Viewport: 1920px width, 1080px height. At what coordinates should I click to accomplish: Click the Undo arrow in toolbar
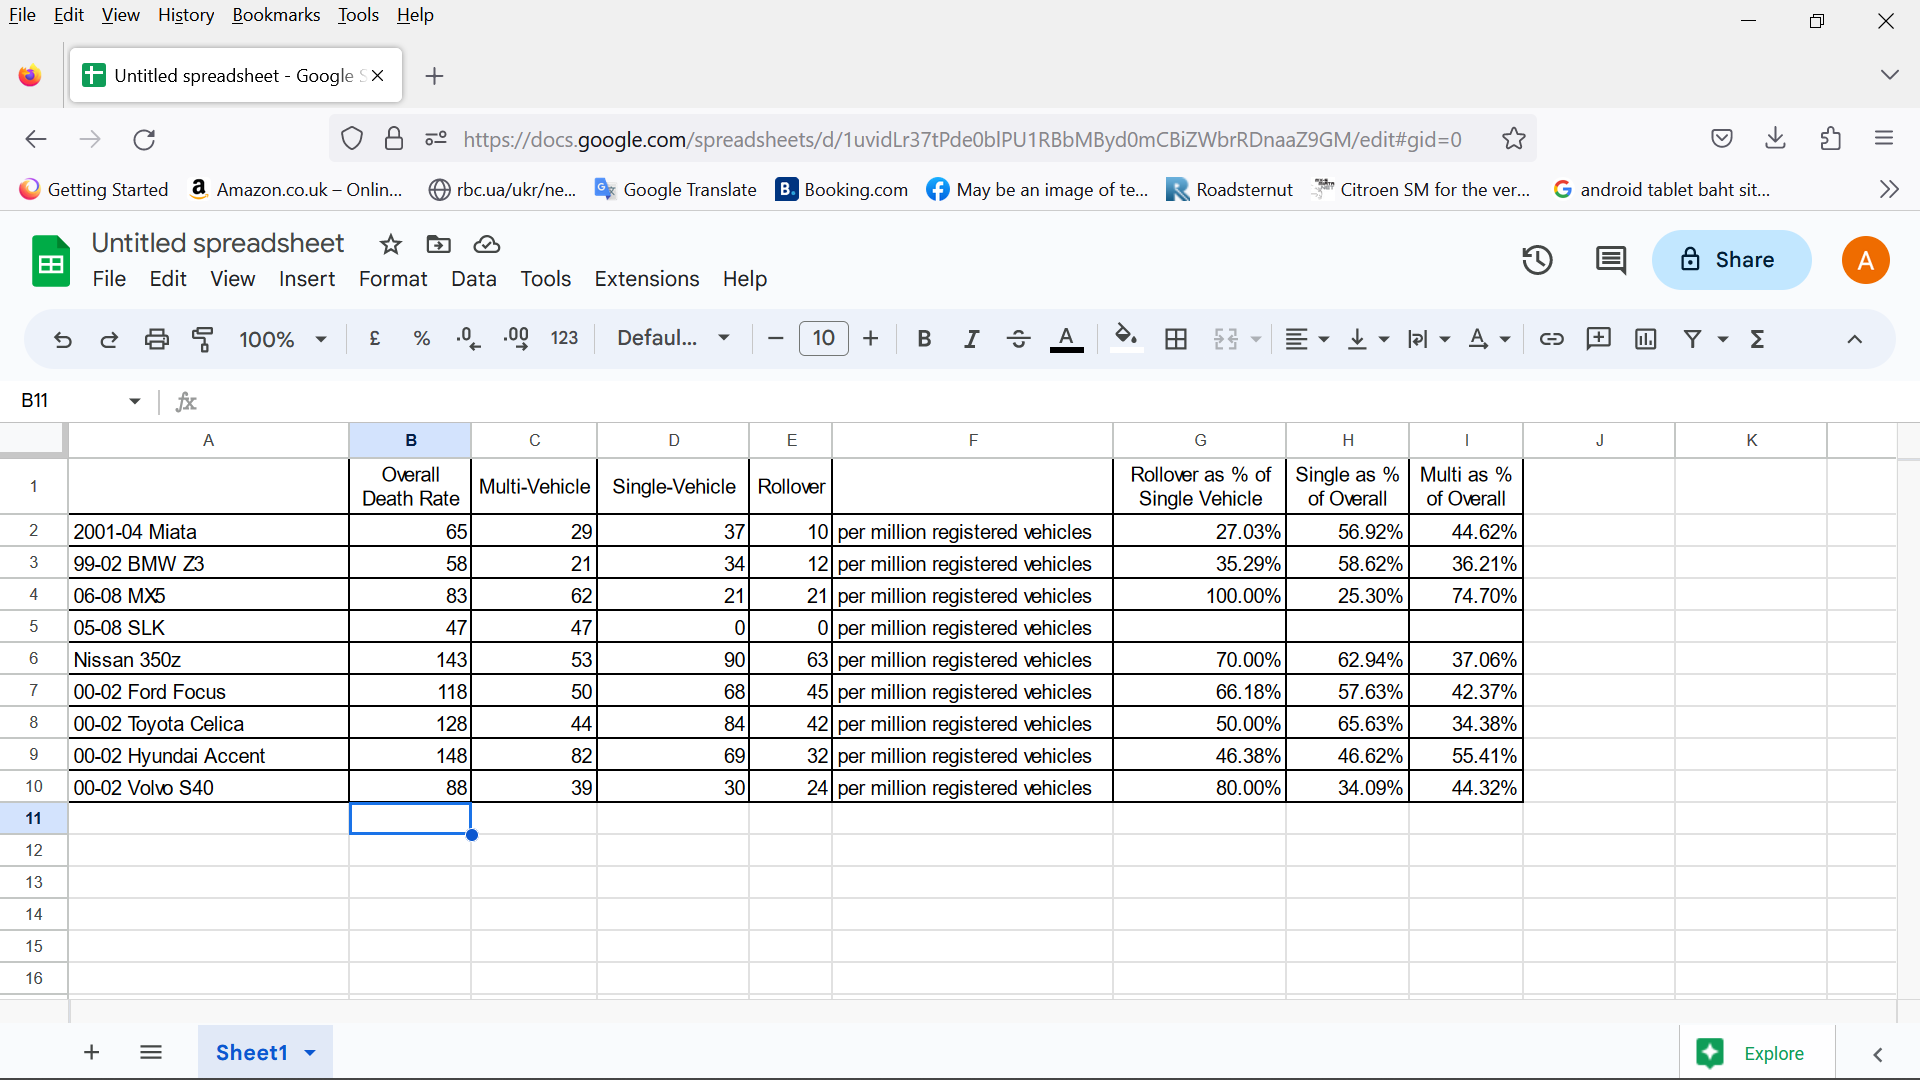pyautogui.click(x=62, y=340)
